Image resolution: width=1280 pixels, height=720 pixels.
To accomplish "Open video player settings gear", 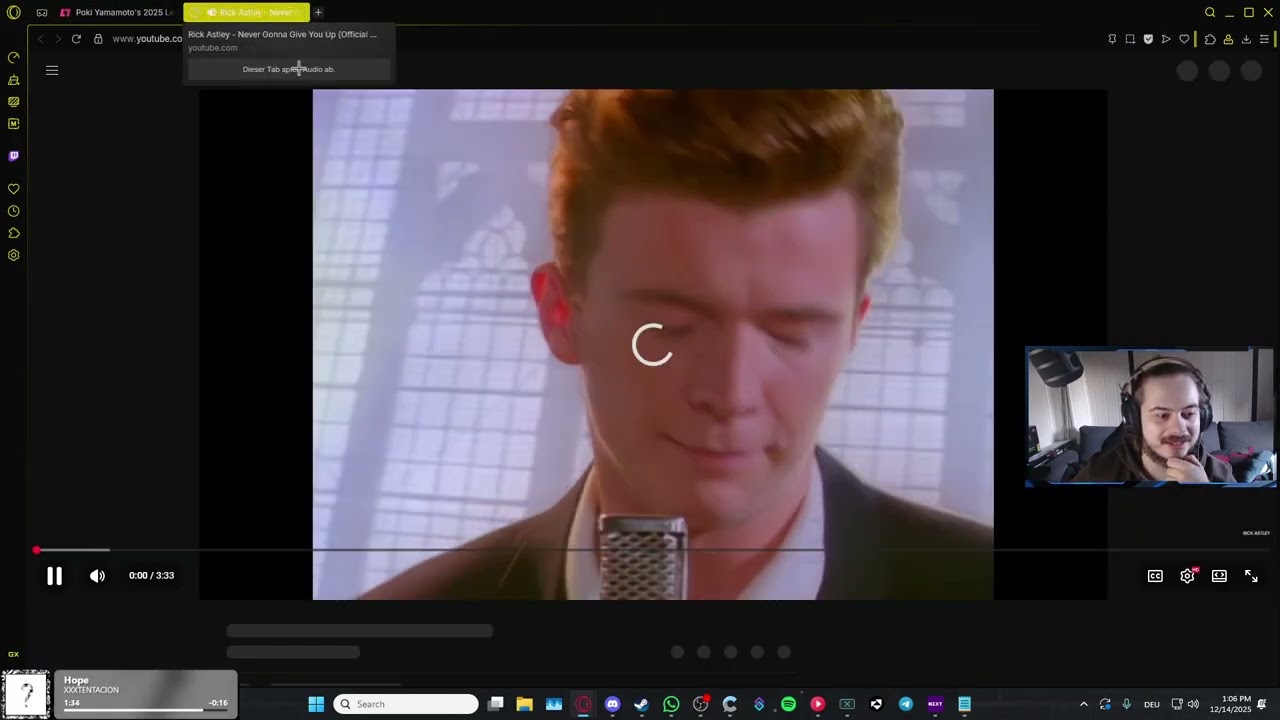I will pyautogui.click(x=1187, y=576).
